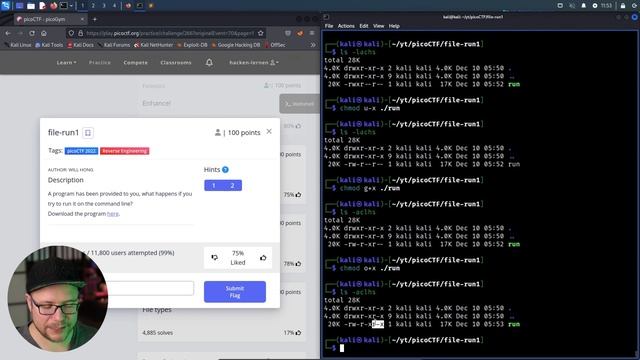Screen dimensions: 640x360
Task: Open terminal File menu
Action: pos(329,26)
